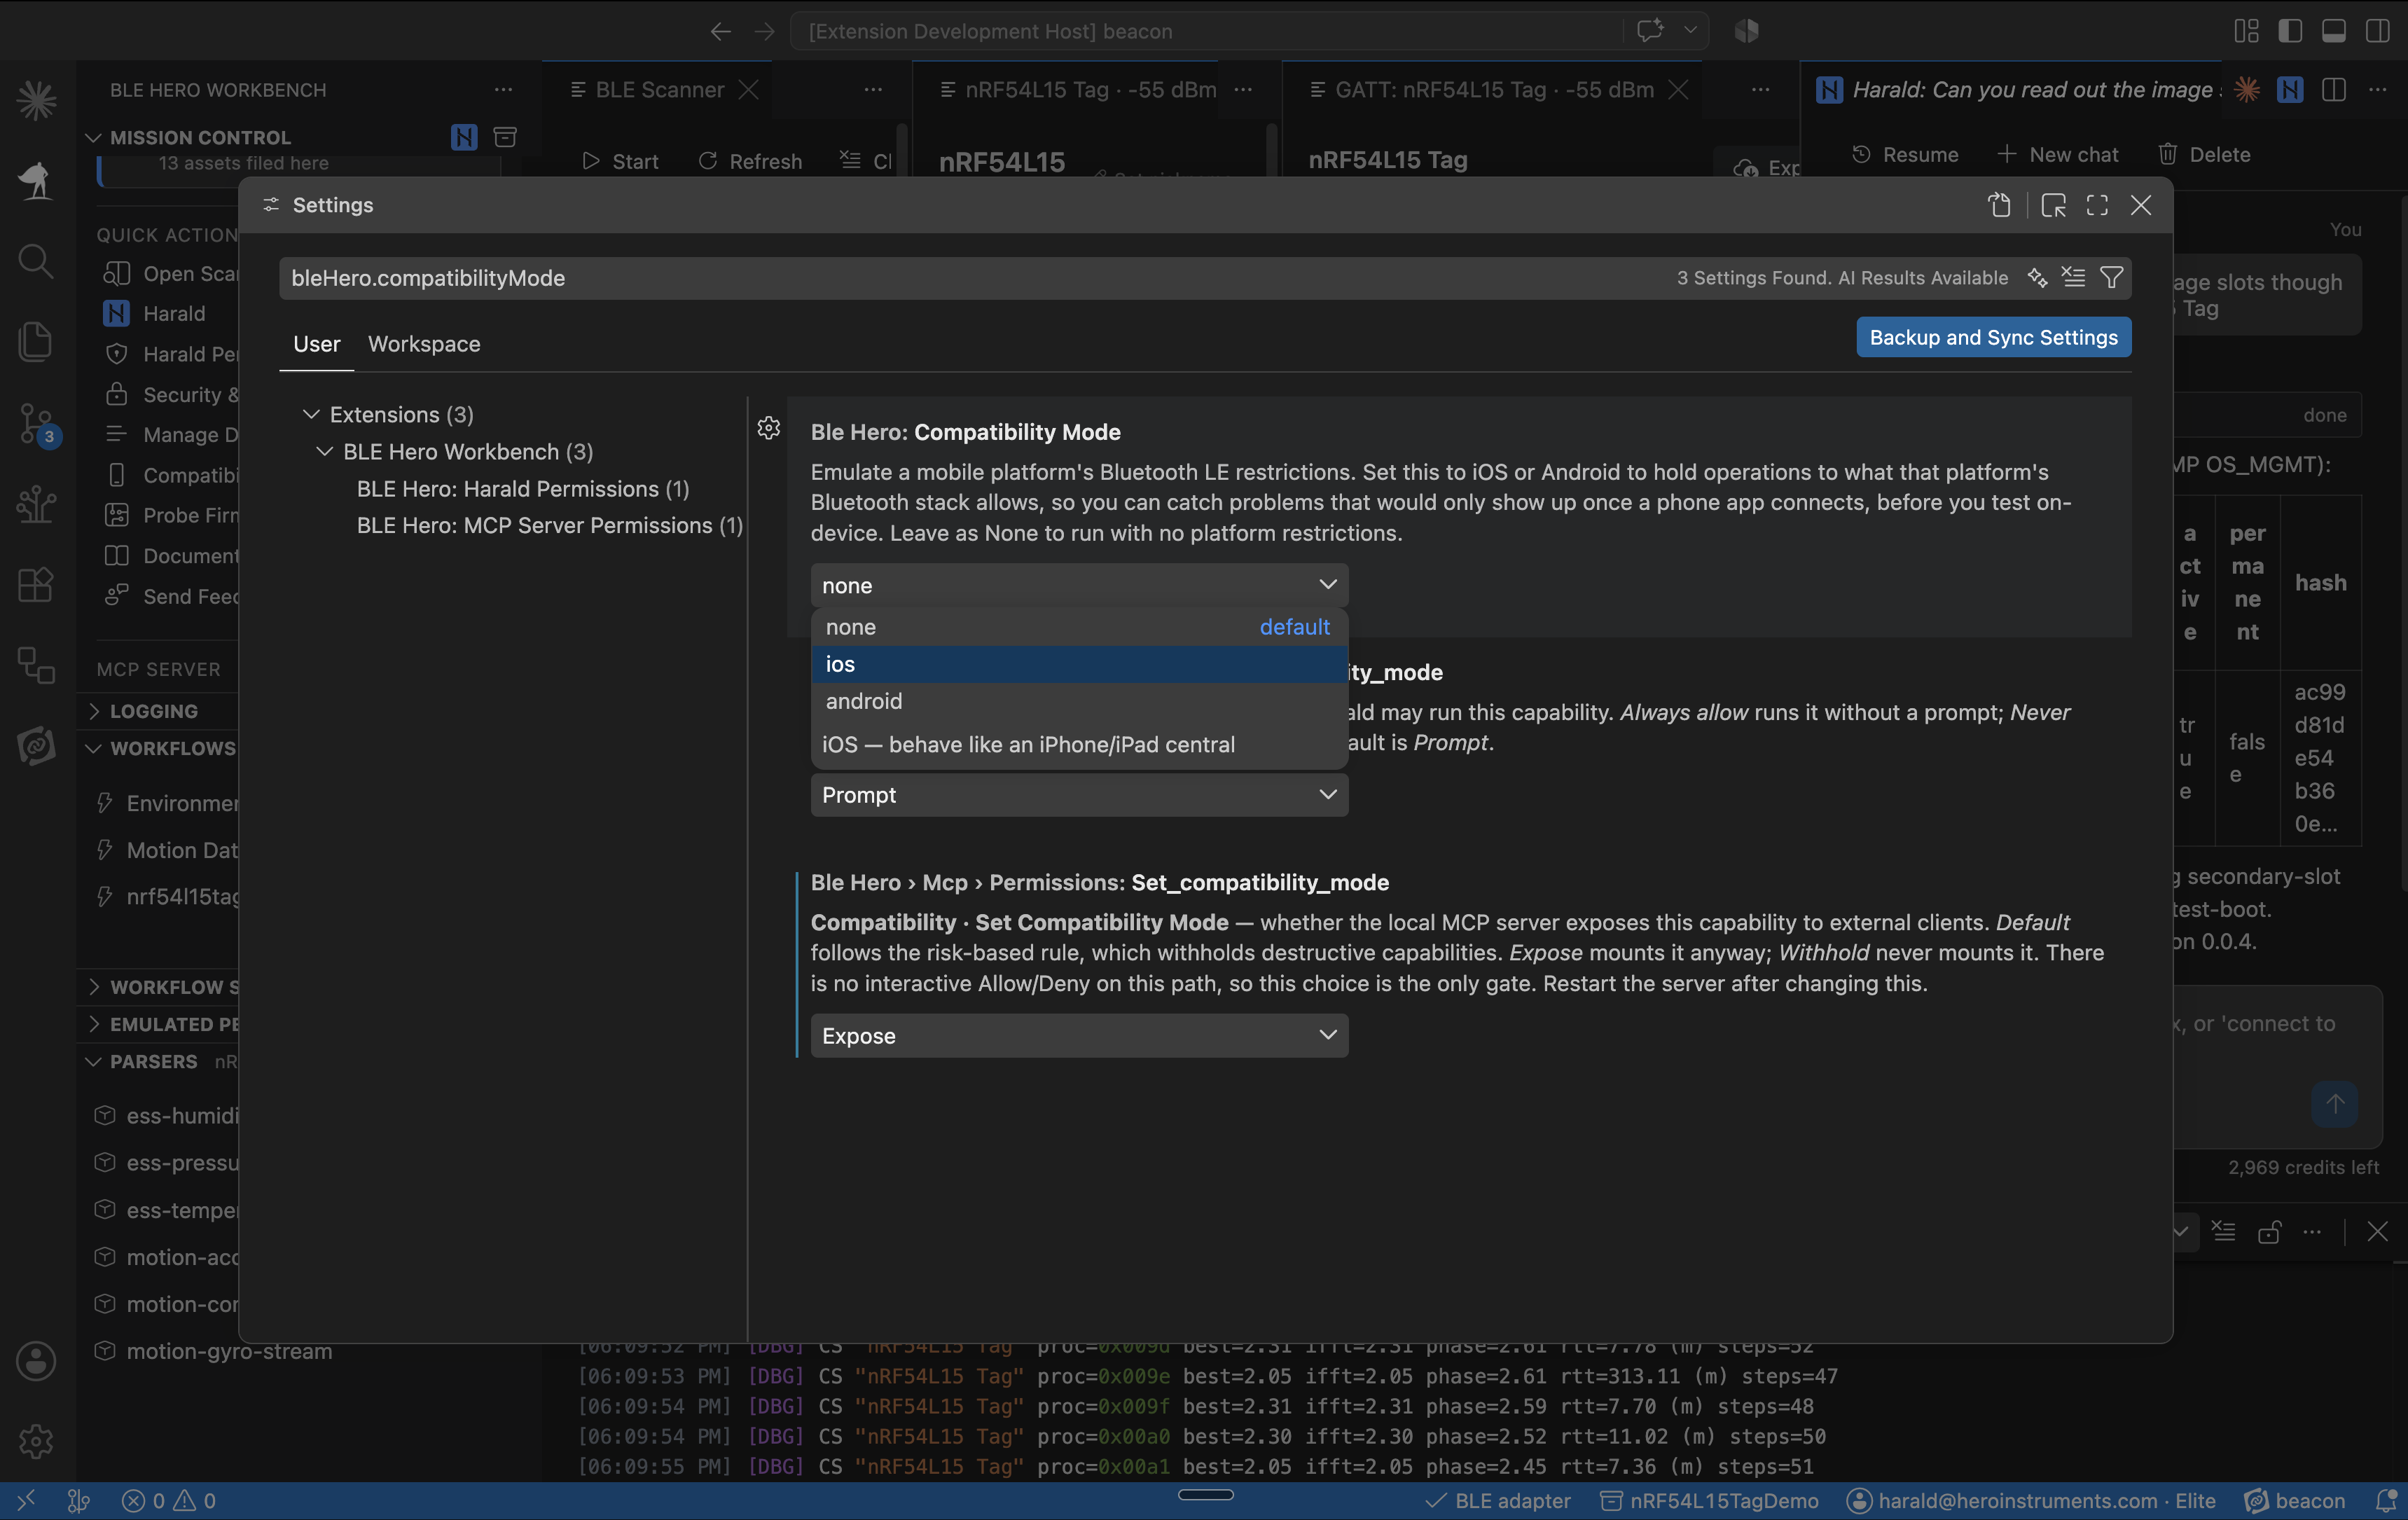Select BLE Hero: MCP Server Permissions (1) item
2408x1520 pixels.
pyautogui.click(x=550, y=525)
